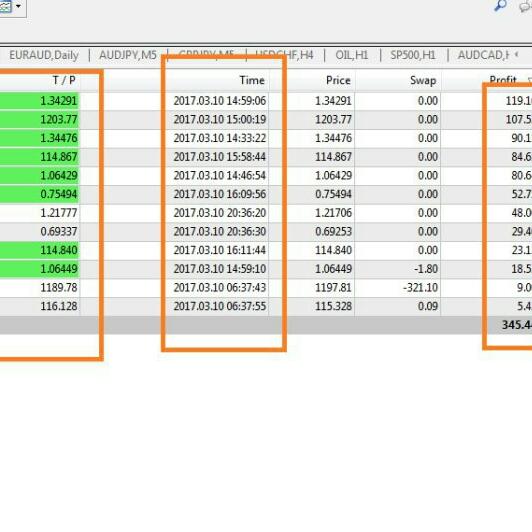Select the green 1.34291 take-profit cell
This screenshot has width=532, height=532.
pyautogui.click(x=39, y=101)
